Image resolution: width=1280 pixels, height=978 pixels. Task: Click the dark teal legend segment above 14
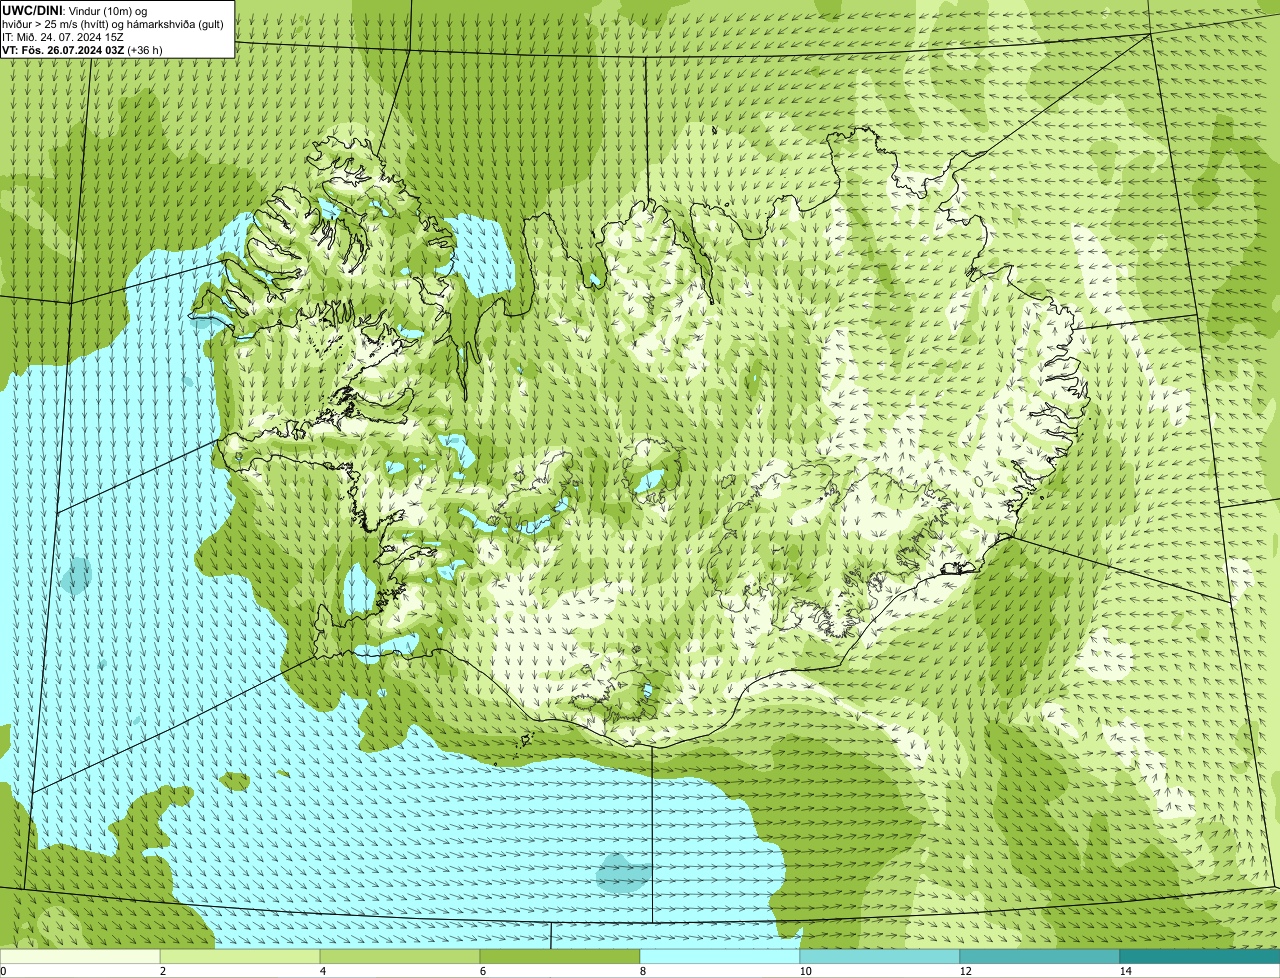[1200, 957]
